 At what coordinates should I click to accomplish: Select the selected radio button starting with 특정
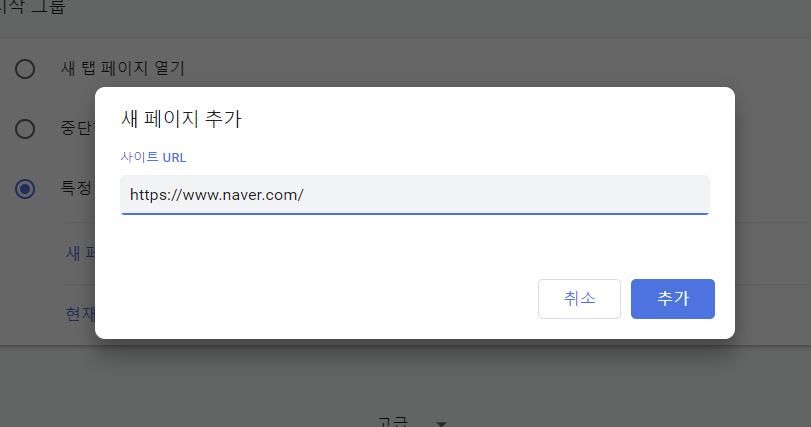tap(25, 189)
